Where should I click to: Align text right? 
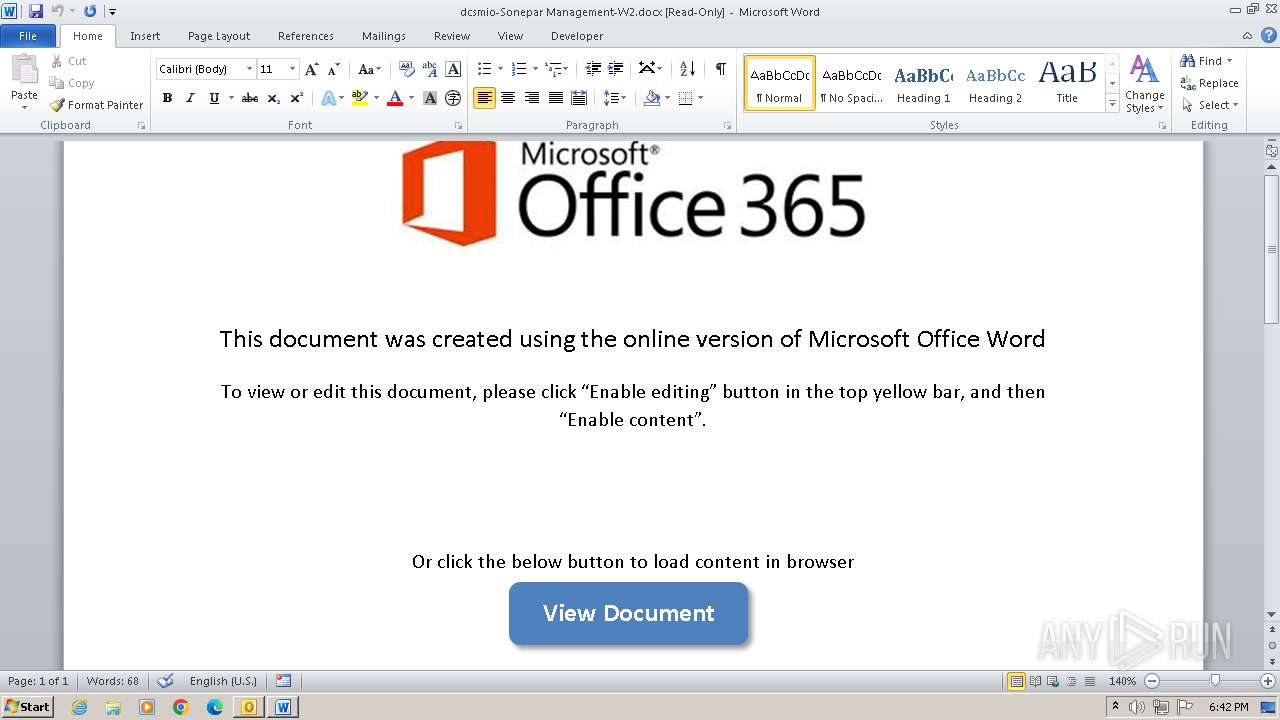pos(532,98)
